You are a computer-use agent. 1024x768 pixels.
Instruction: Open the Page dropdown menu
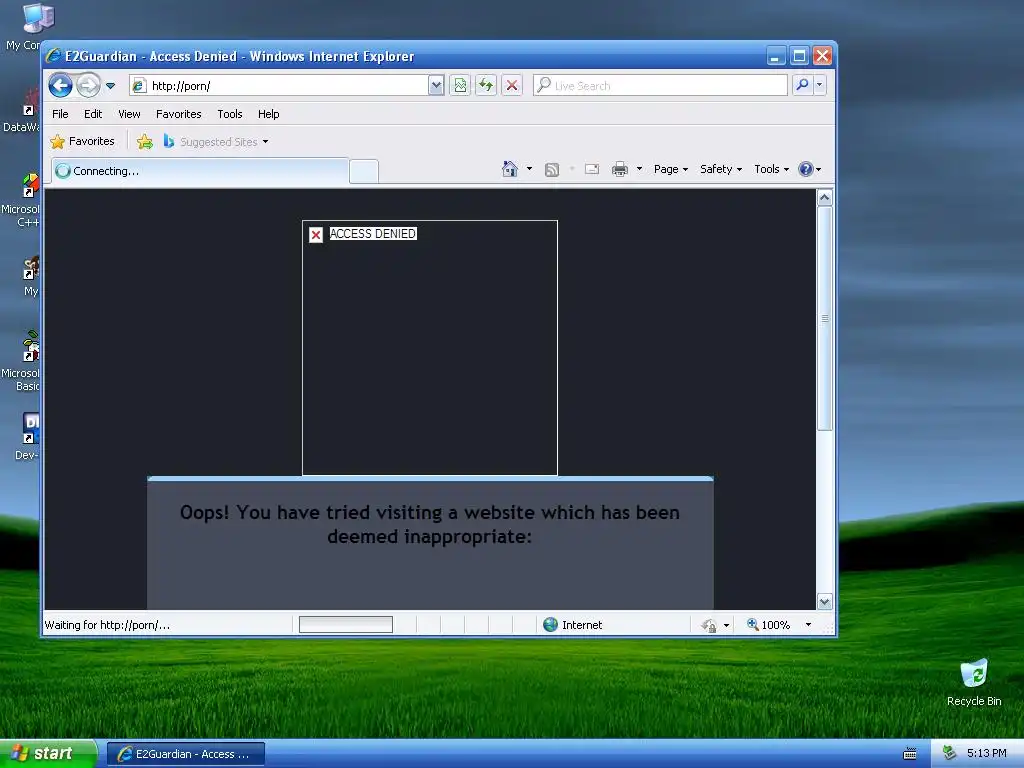pyautogui.click(x=671, y=169)
